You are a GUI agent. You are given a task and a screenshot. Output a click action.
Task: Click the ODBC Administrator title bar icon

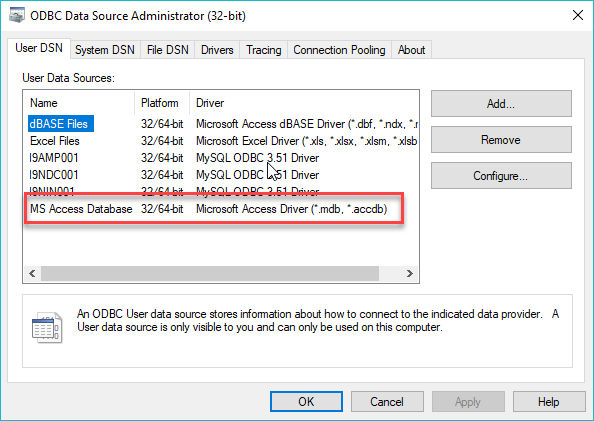(x=17, y=15)
